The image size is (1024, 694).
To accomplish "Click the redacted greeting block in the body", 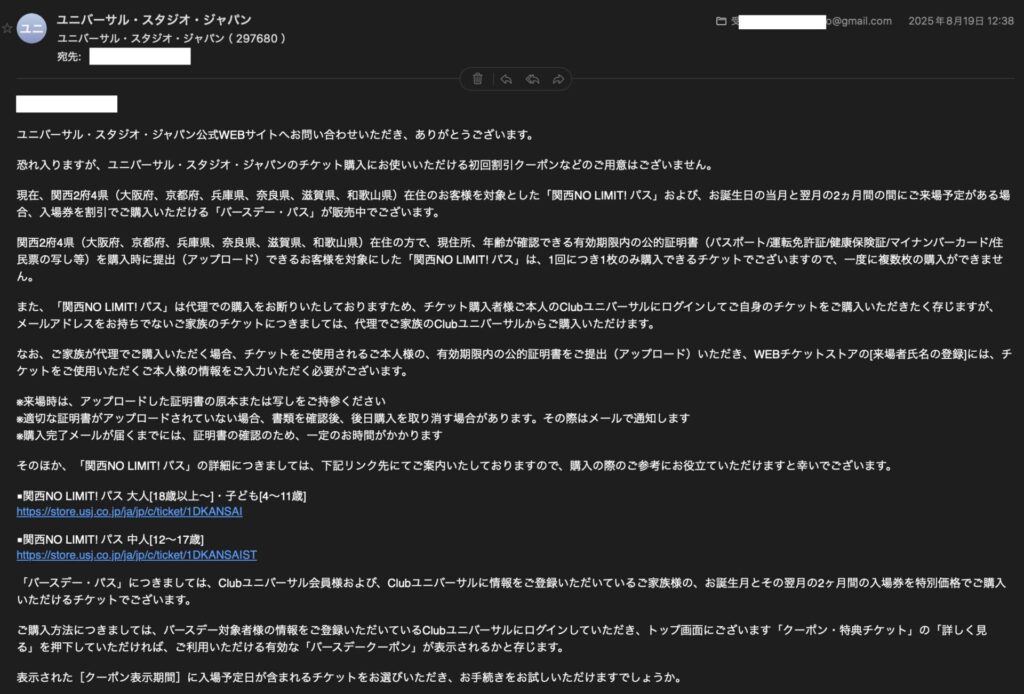I will (x=66, y=103).
